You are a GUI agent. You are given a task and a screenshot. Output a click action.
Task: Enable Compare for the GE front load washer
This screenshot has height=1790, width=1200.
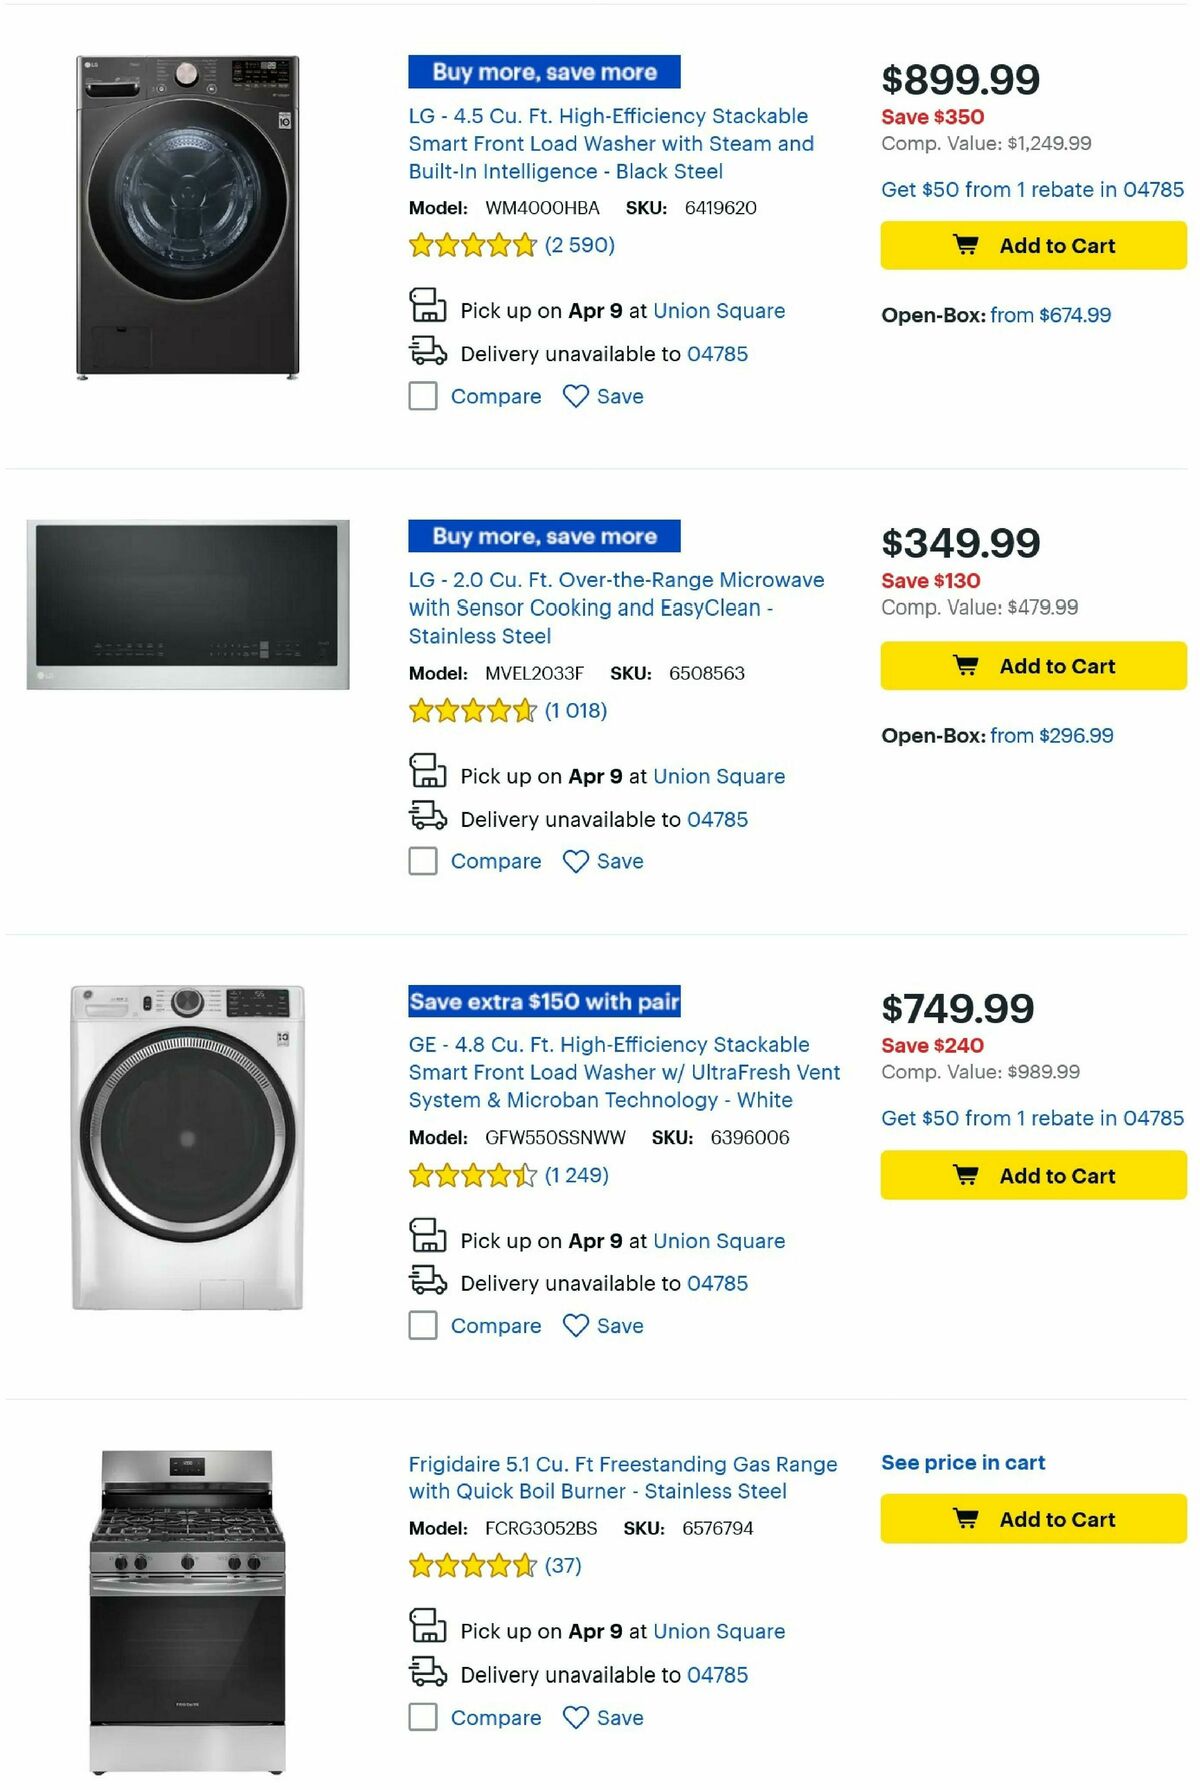[423, 1325]
